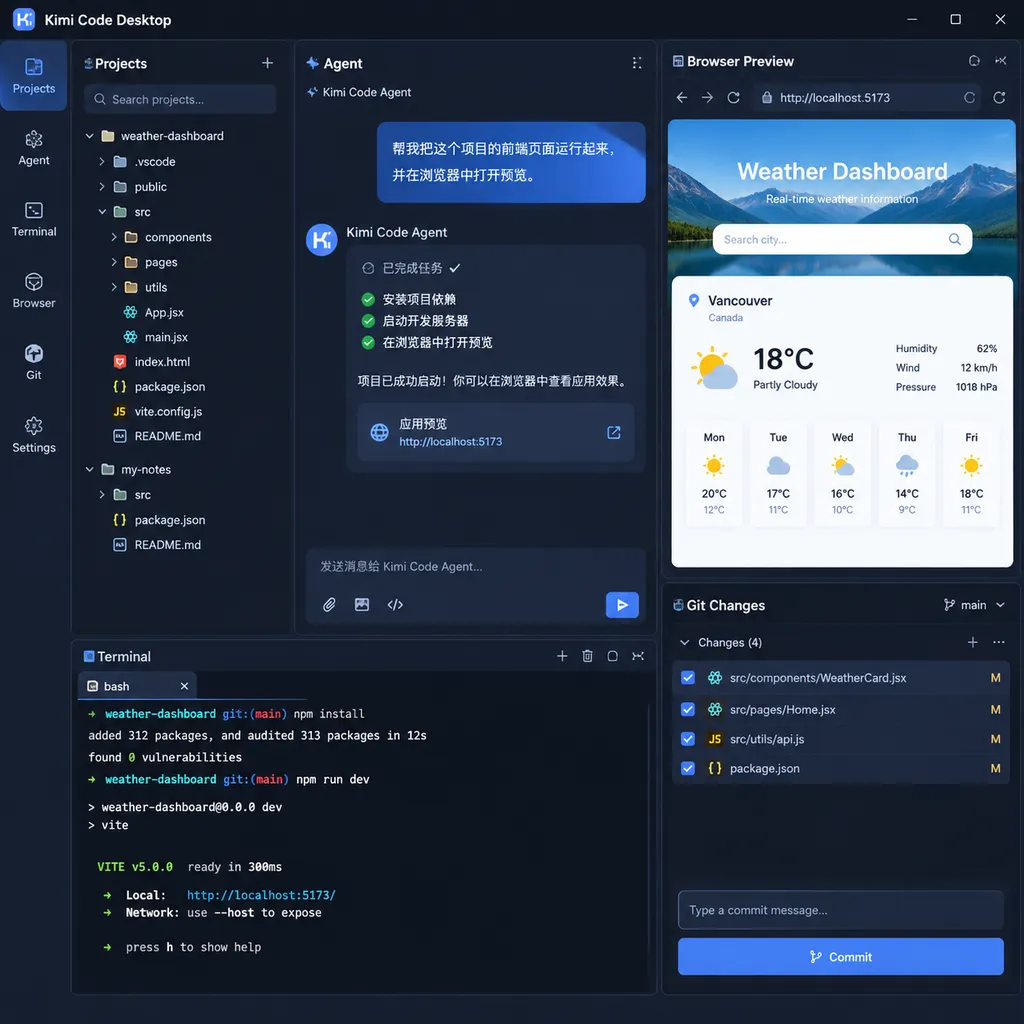Expand the pages folder

point(114,262)
